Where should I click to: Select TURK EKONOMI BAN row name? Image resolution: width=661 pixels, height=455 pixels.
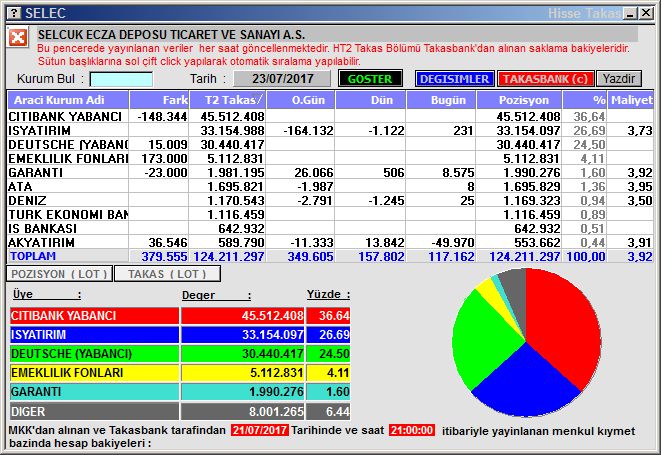coord(68,215)
